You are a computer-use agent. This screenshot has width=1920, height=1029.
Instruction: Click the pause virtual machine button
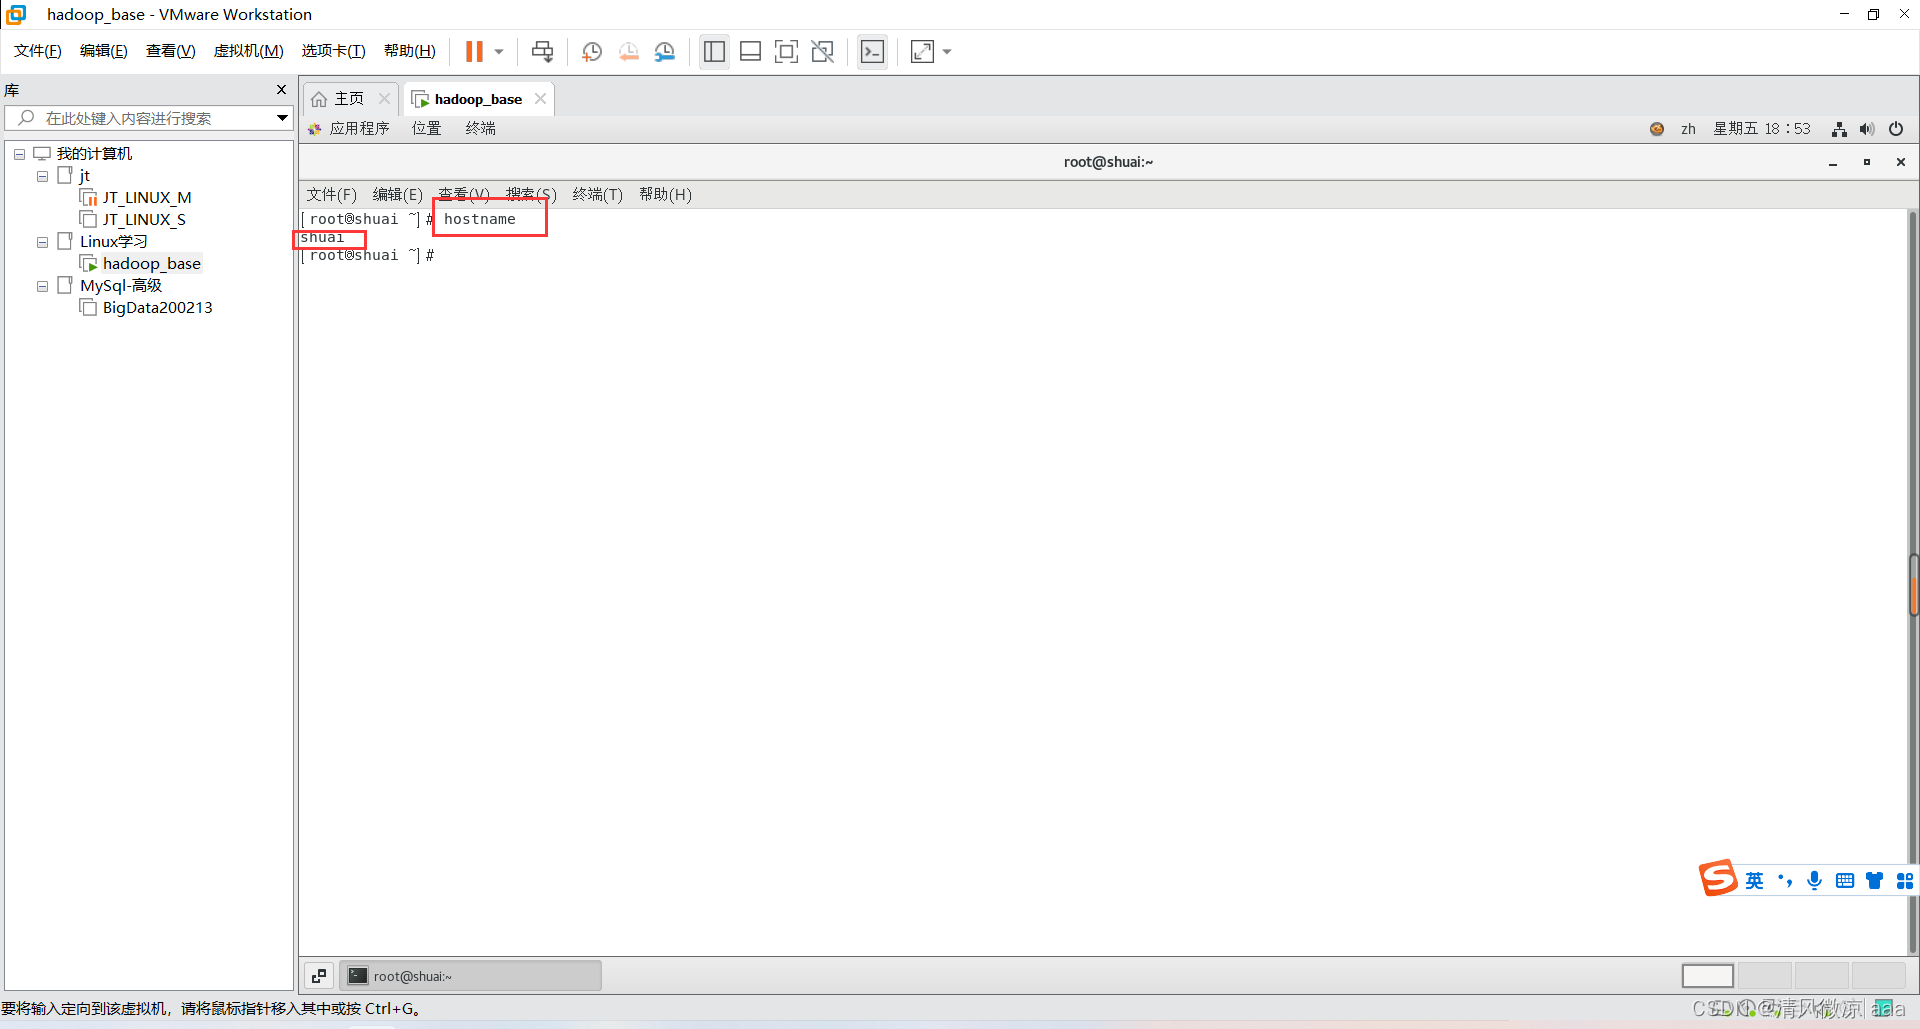(x=474, y=51)
